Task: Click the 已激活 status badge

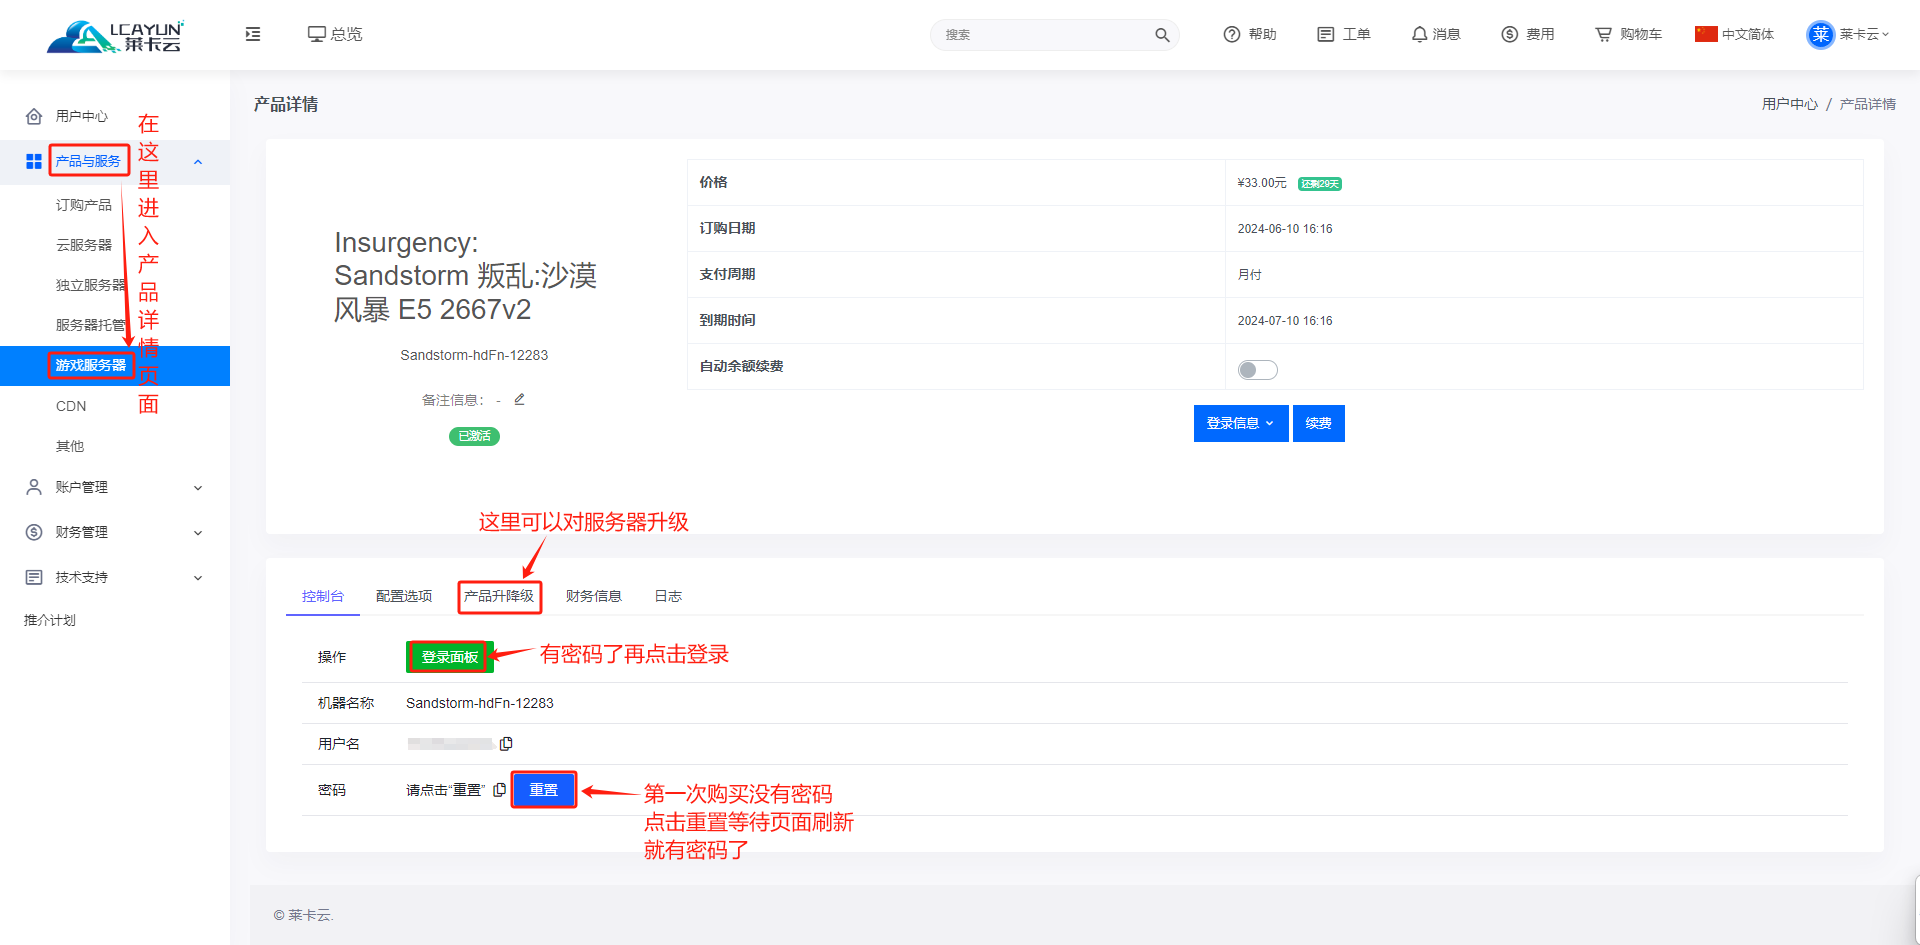Action: (x=474, y=436)
